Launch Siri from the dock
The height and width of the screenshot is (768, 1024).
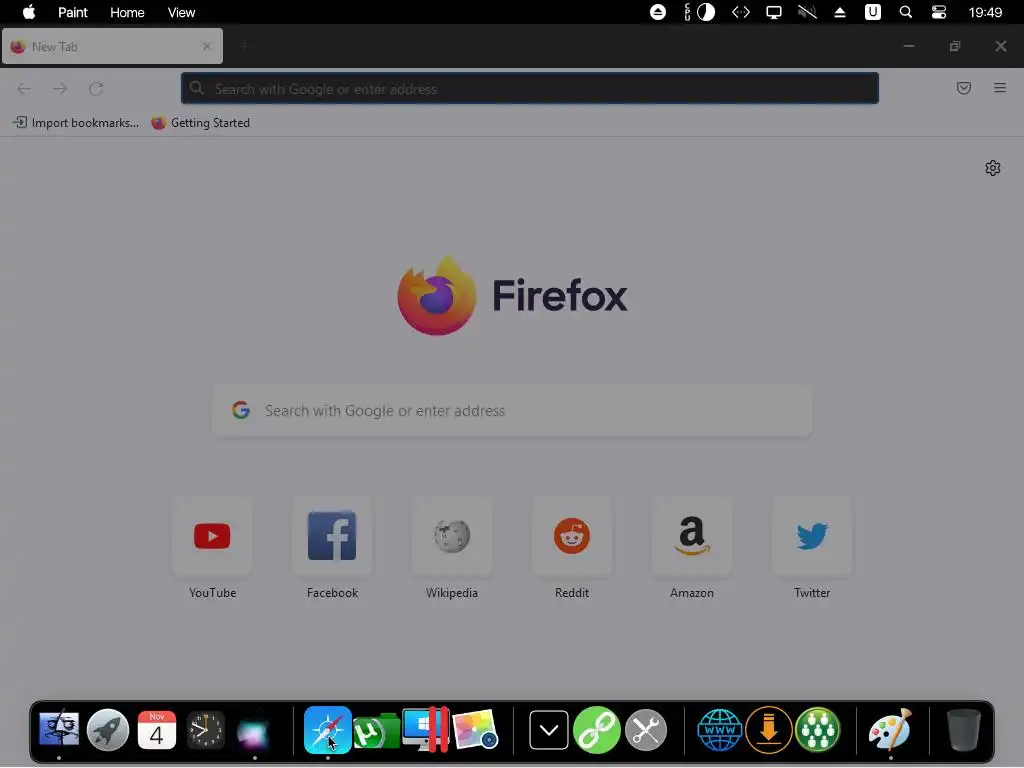point(254,732)
